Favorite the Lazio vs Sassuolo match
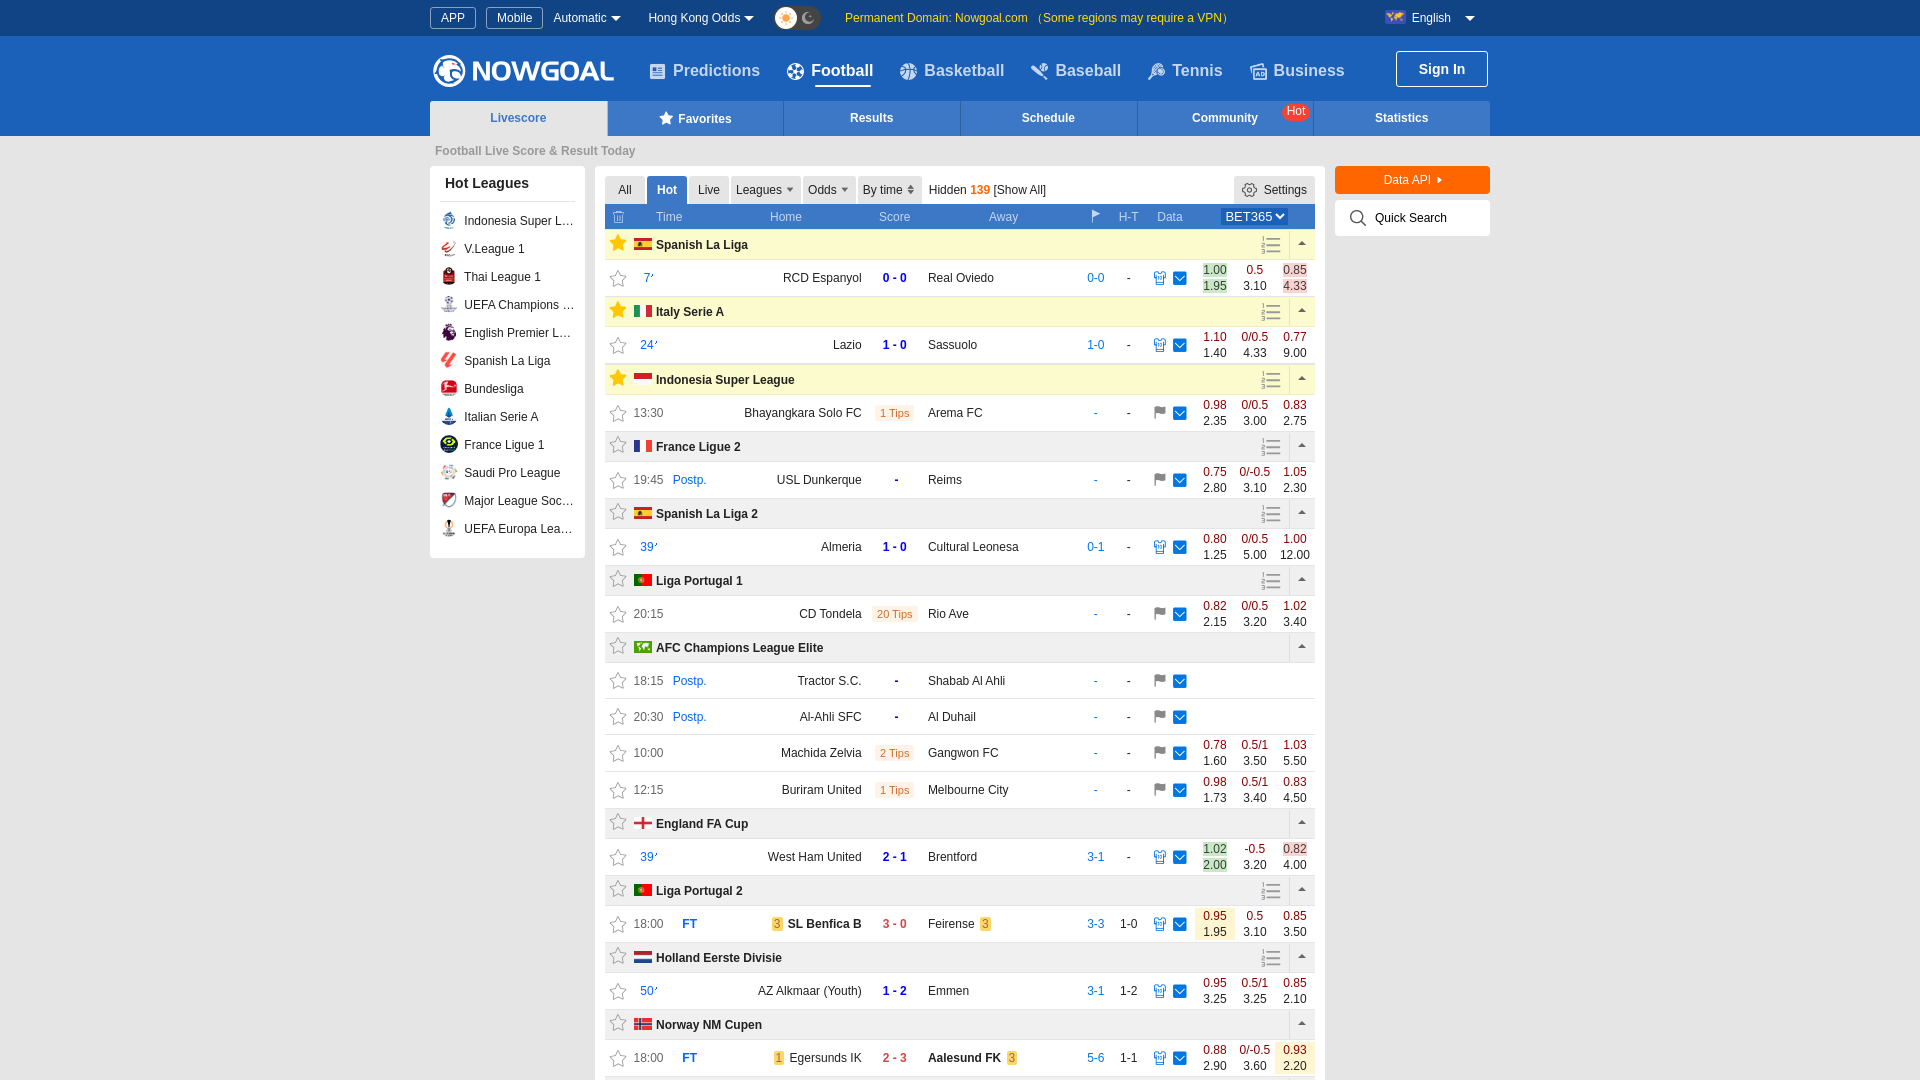 coord(618,346)
